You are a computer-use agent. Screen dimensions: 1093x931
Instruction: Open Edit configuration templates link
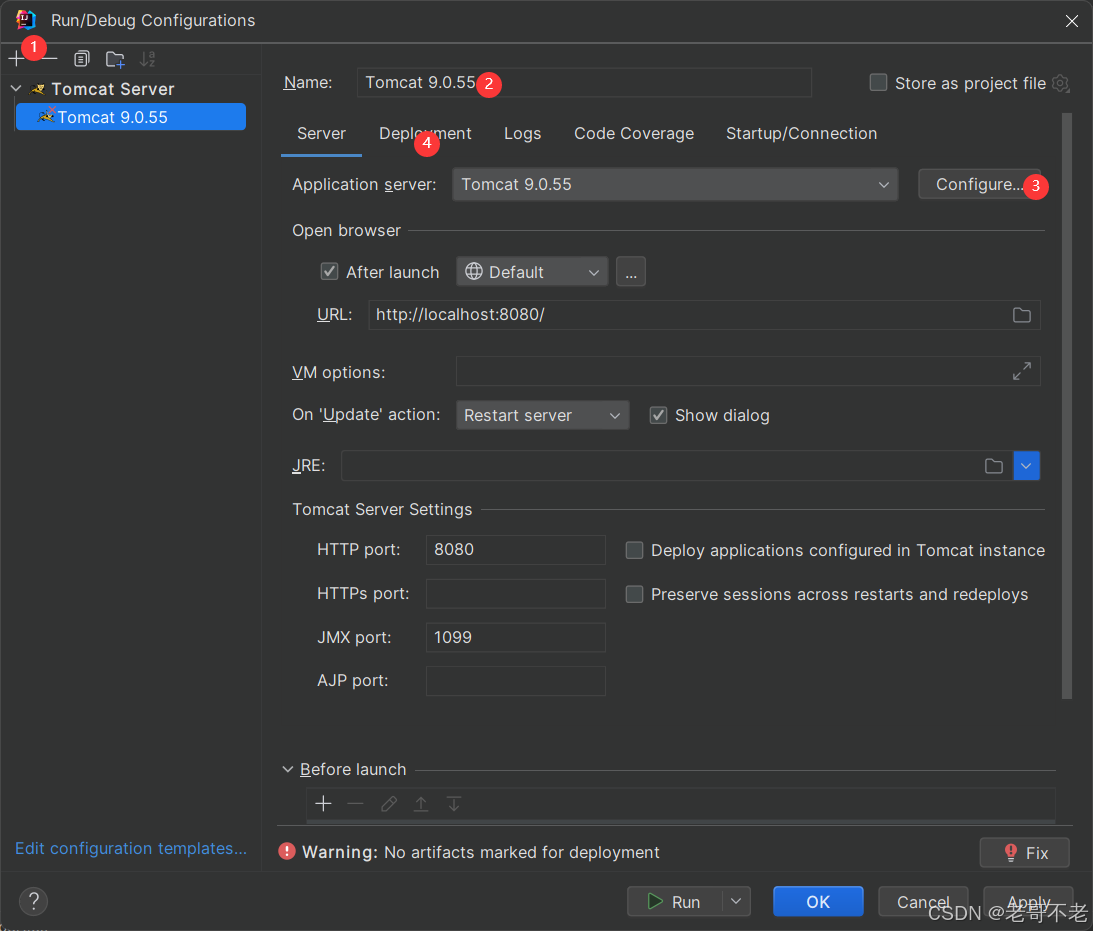click(x=131, y=848)
